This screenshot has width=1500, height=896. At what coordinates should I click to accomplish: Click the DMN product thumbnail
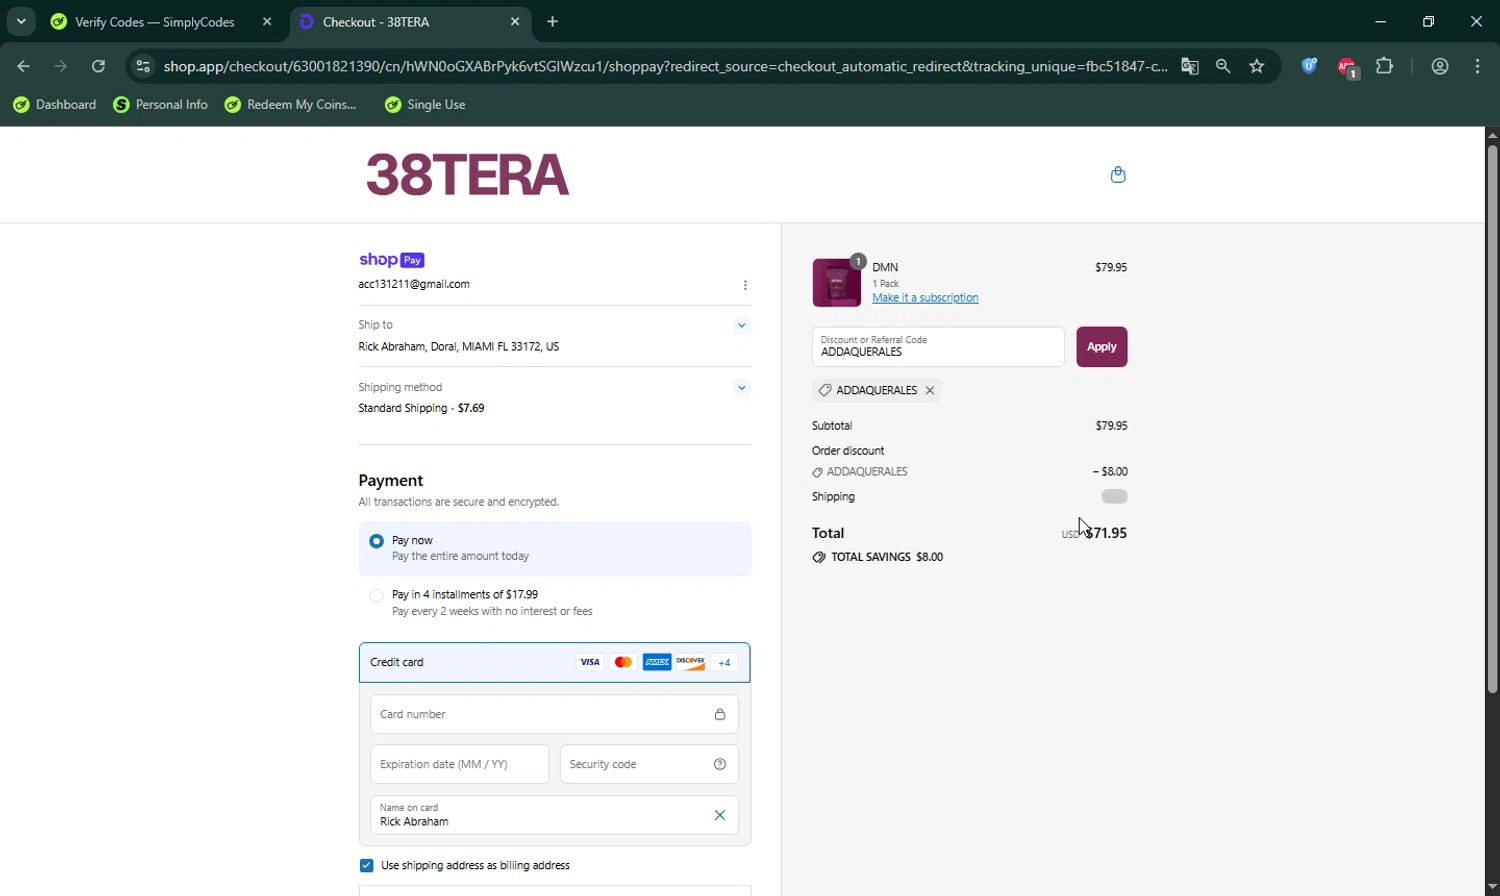(837, 282)
